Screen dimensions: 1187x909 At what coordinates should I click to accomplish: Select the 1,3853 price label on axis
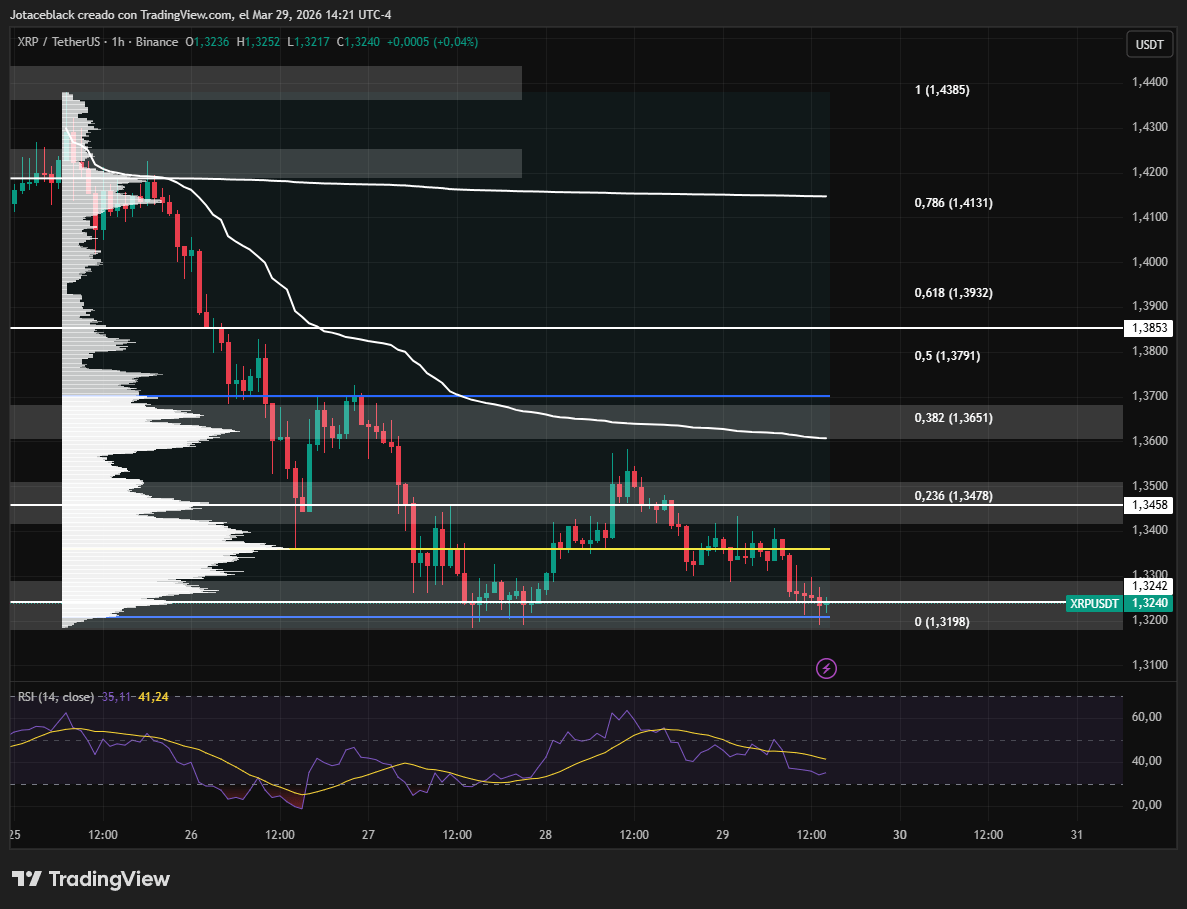(x=1148, y=328)
